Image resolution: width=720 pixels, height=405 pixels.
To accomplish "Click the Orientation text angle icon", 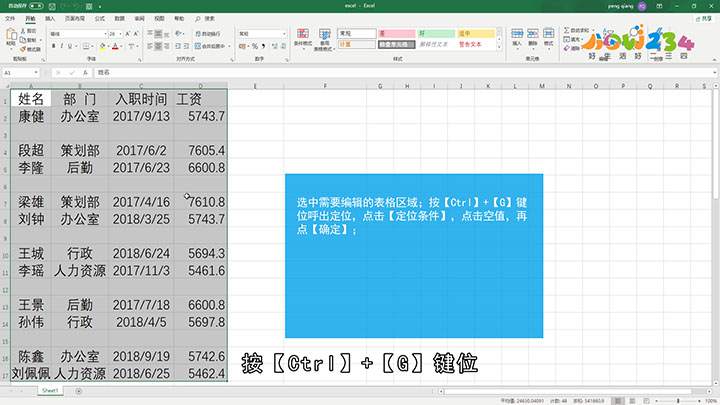I will (179, 34).
